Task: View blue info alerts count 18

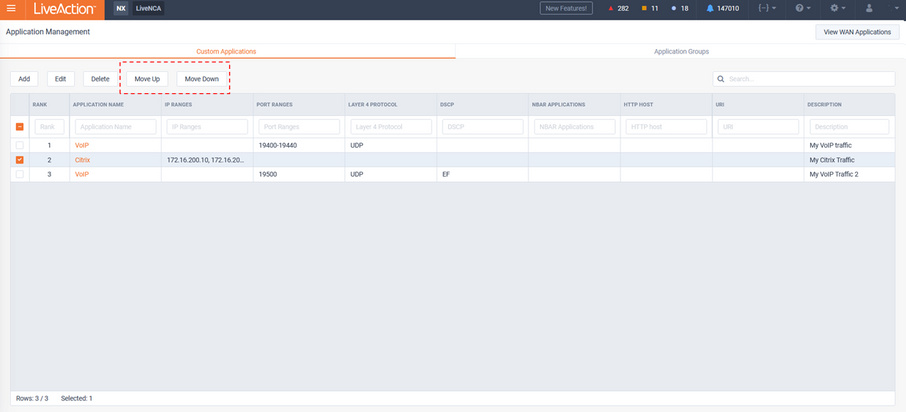Action: pos(680,9)
